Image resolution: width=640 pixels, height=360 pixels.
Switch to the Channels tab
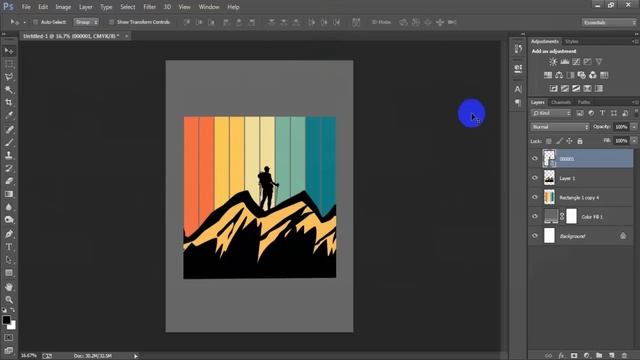tap(561, 102)
